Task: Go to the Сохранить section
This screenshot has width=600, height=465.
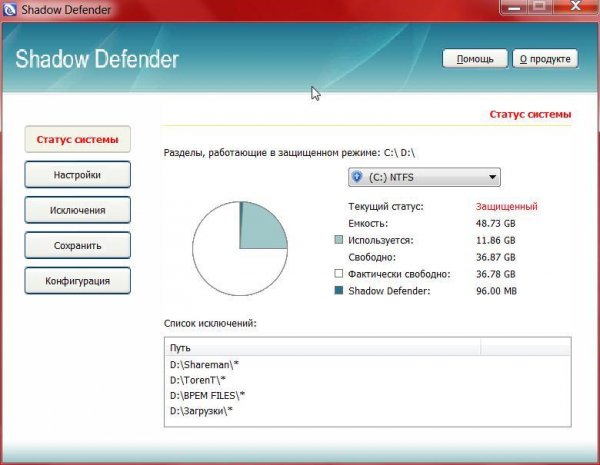Action: point(77,245)
